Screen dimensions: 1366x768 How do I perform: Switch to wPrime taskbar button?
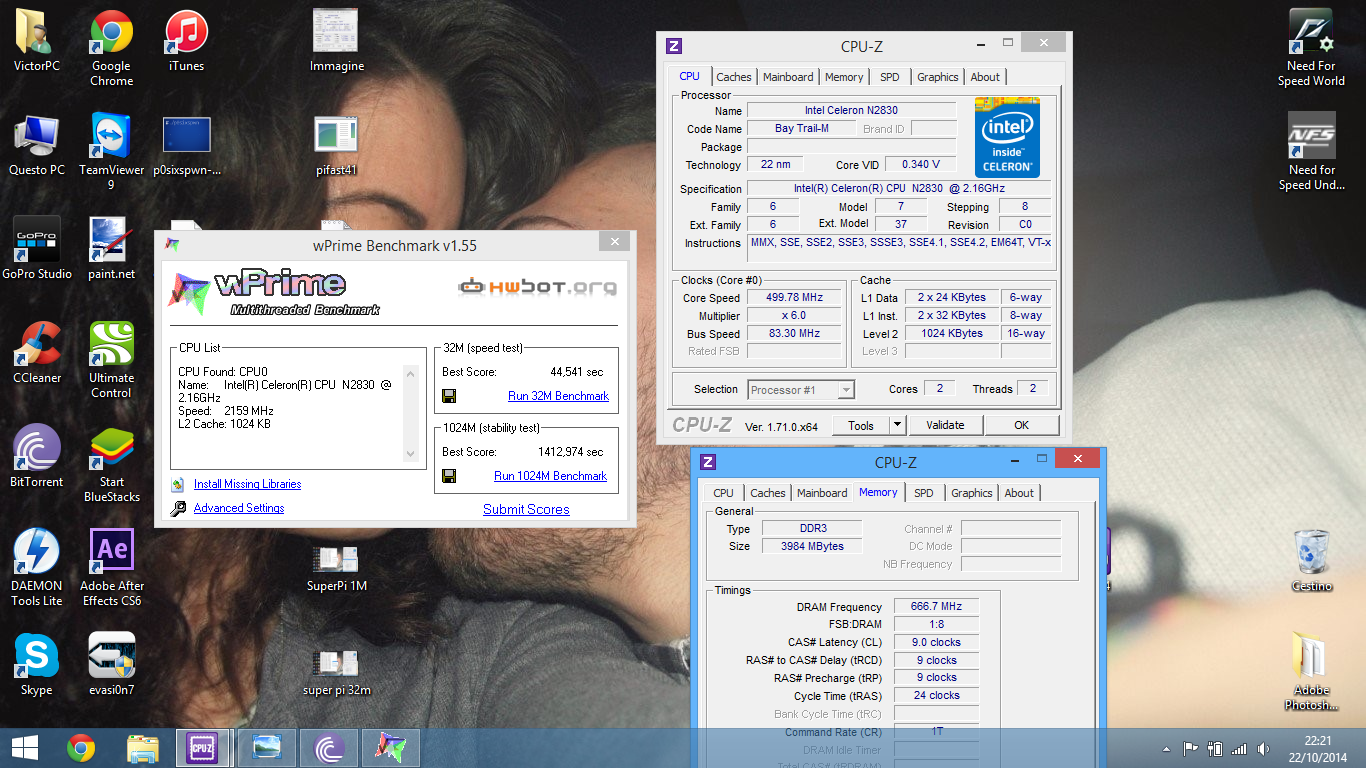[390, 748]
